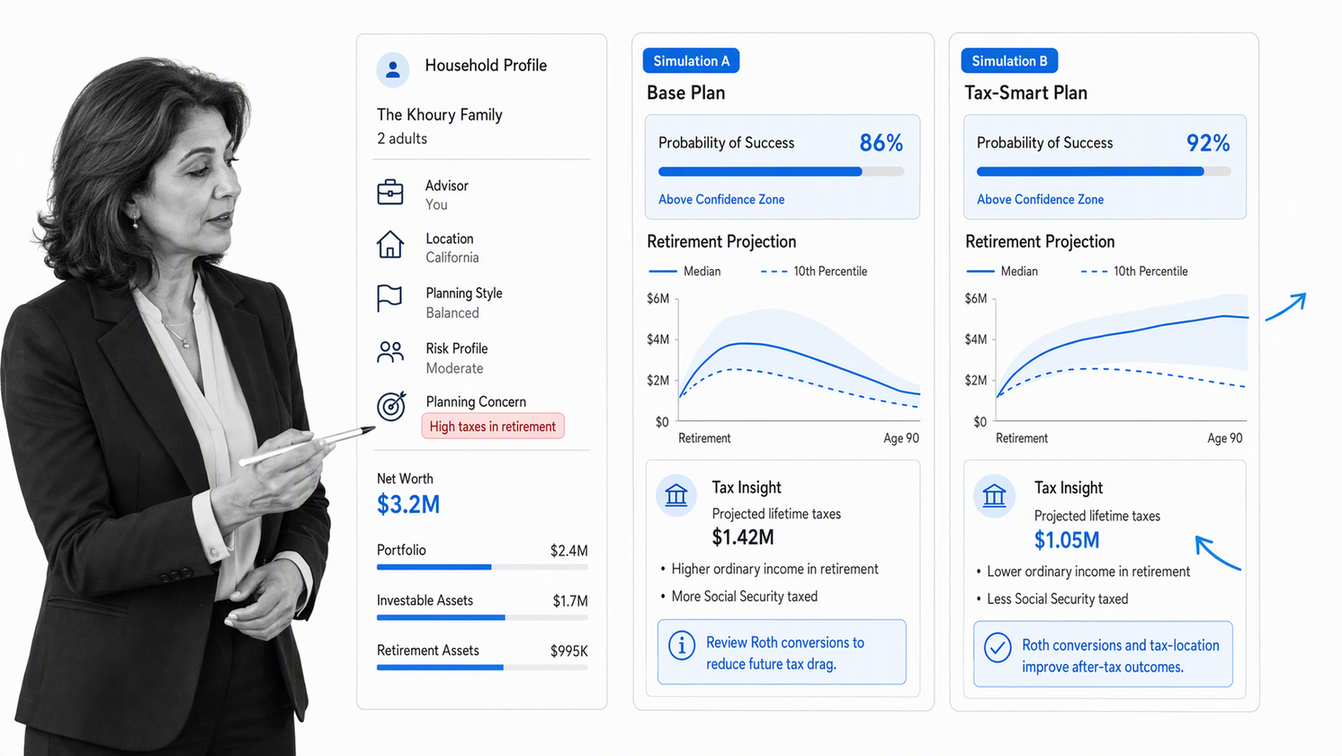Select the Planning Style flag icon
The image size is (1342, 756).
tap(389, 298)
